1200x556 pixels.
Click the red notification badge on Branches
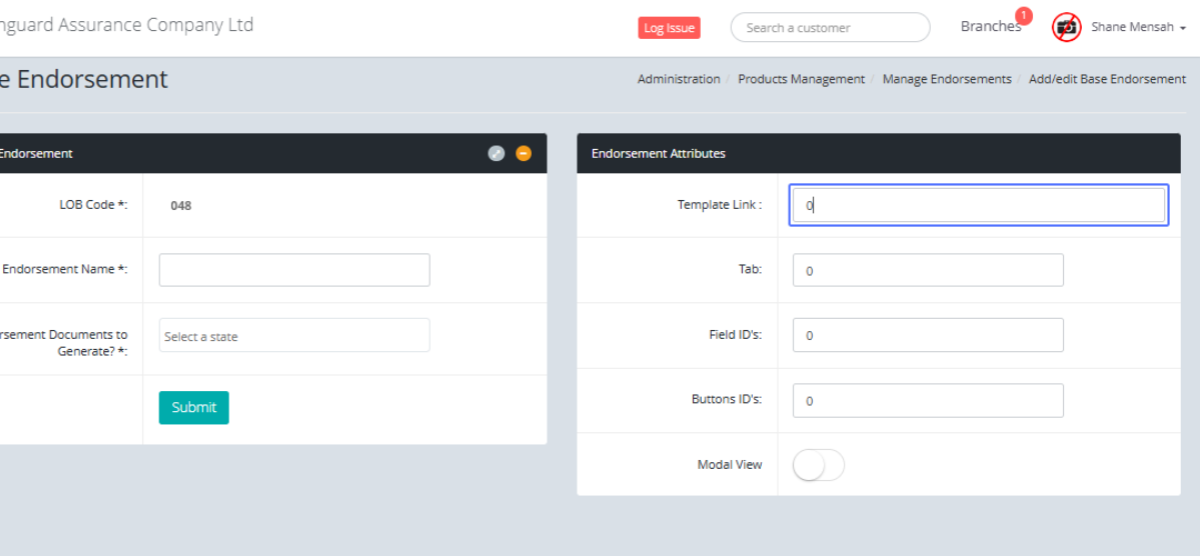(1023, 15)
